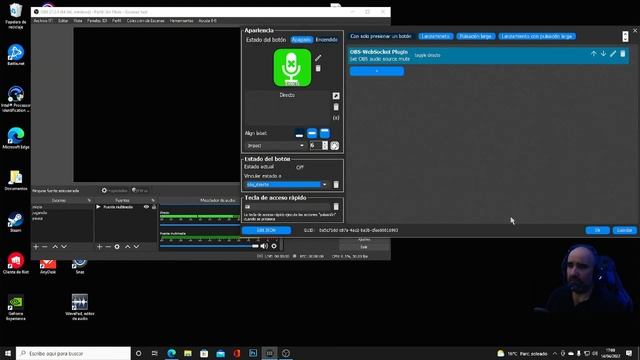The height and width of the screenshot is (360, 640).
Task: Edit the microphone button icon with pencil
Action: click(x=318, y=58)
